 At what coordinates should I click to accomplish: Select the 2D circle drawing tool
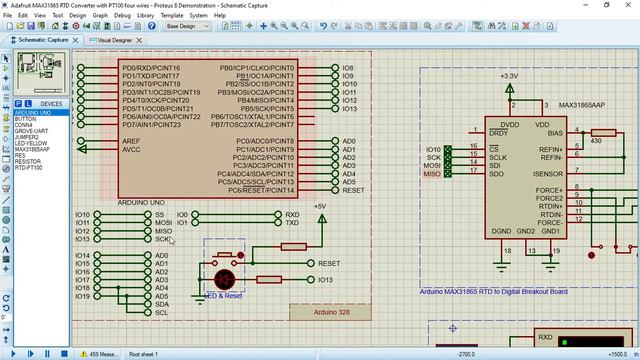point(6,220)
